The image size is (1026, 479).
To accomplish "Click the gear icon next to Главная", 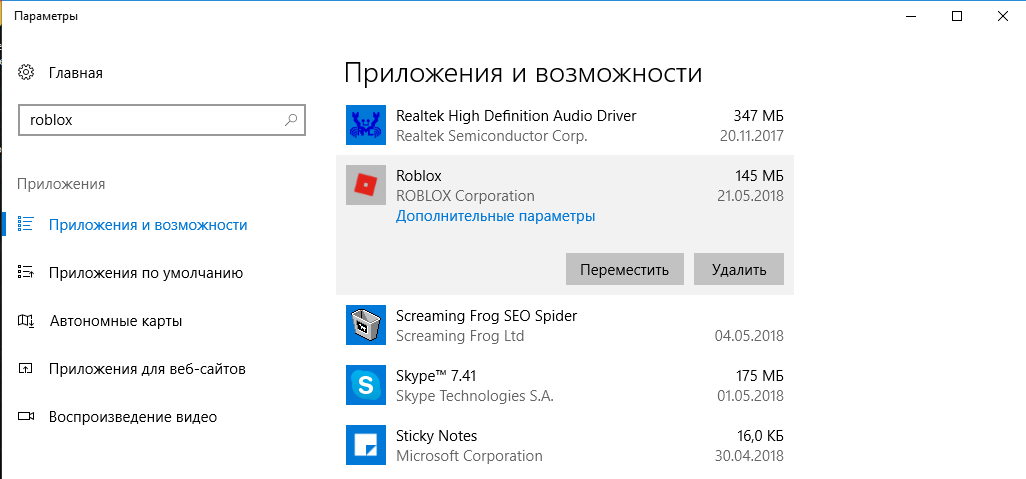I will coord(27,73).
